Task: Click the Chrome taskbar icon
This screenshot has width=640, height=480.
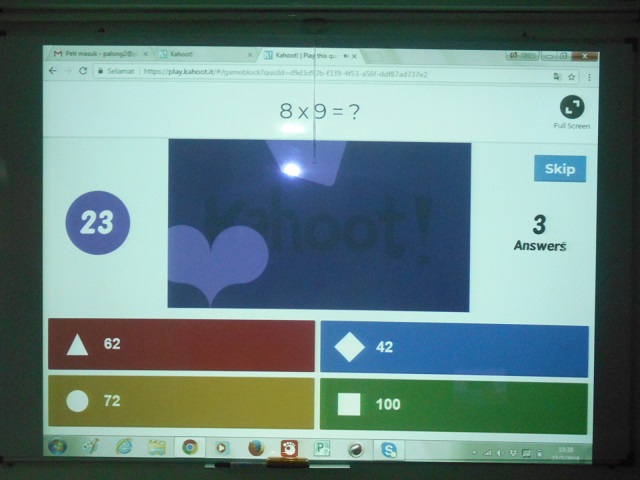Action: 189,447
